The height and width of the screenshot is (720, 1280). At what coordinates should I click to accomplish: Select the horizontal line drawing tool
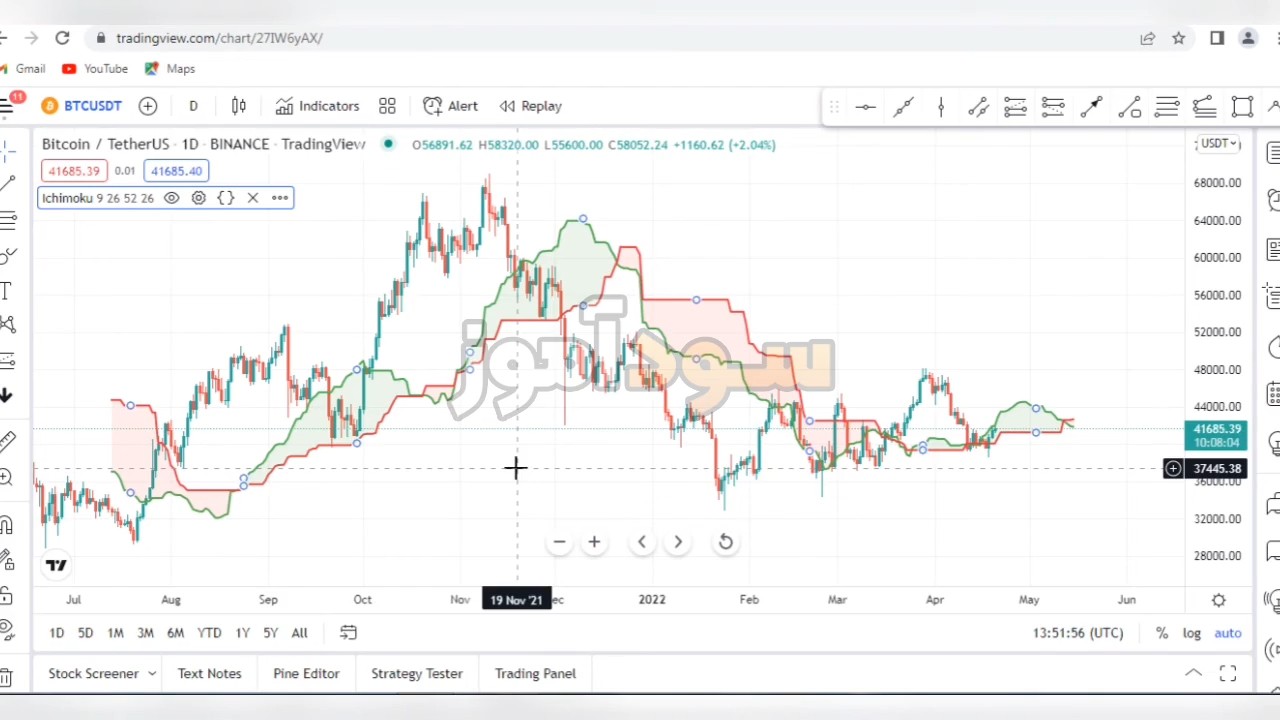(865, 106)
